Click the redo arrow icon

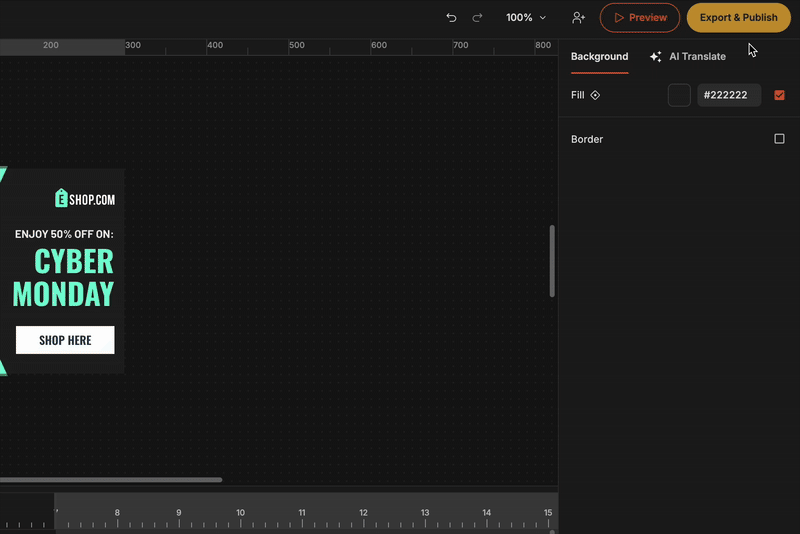(477, 18)
